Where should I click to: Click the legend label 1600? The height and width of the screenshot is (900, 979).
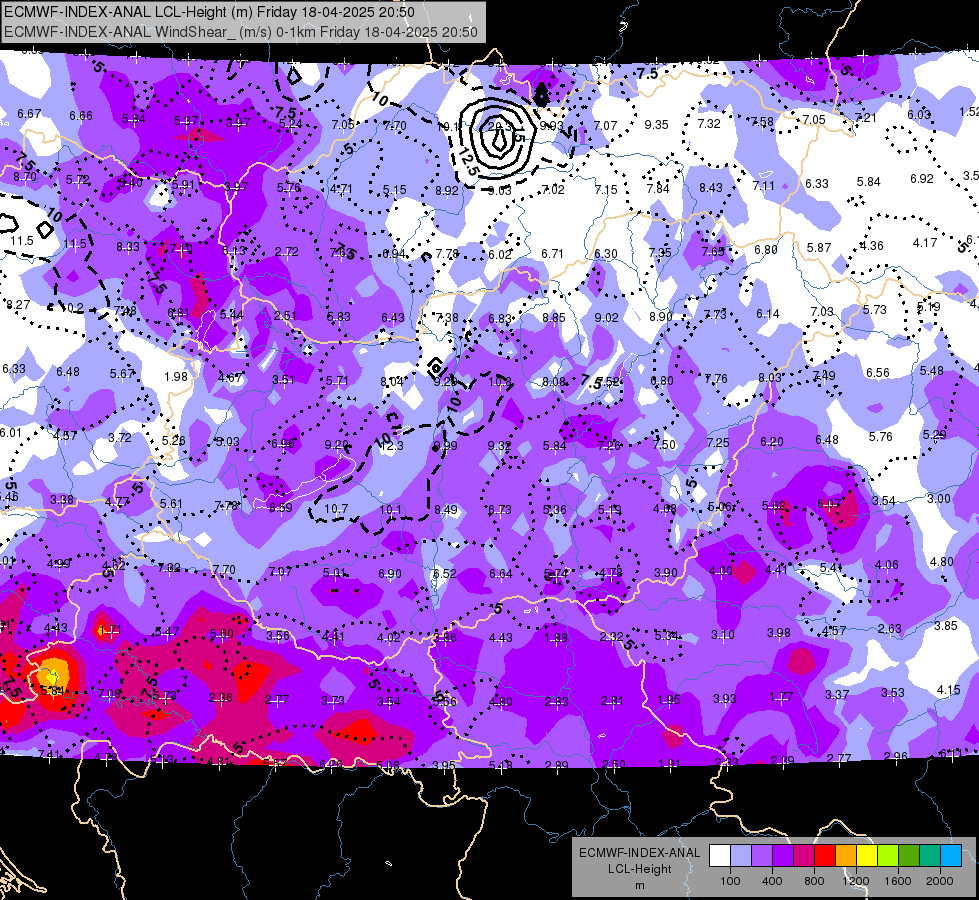pyautogui.click(x=897, y=881)
